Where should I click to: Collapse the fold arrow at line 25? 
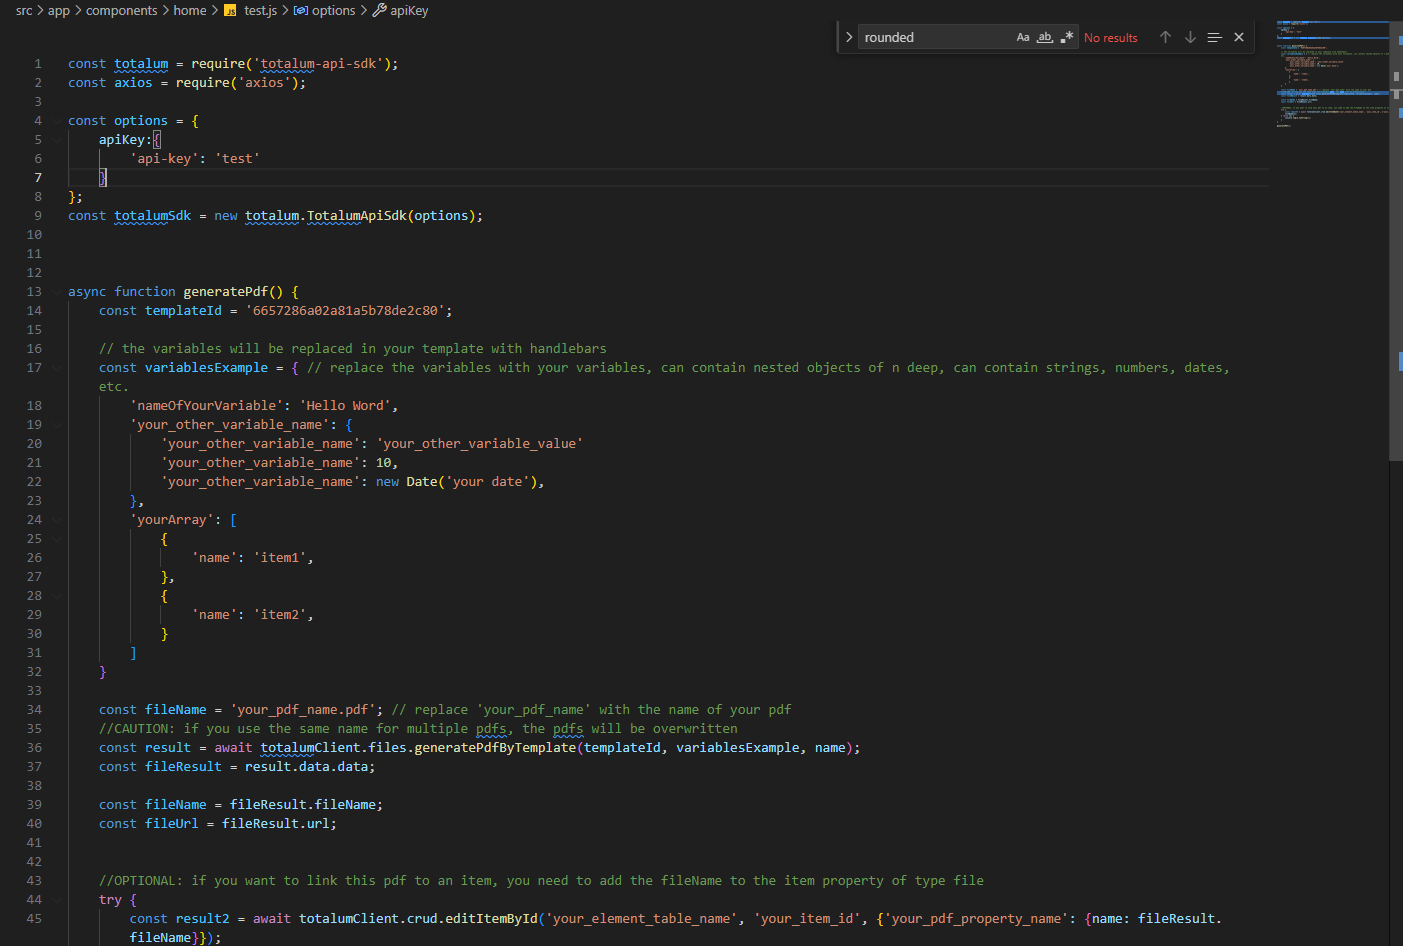[57, 539]
